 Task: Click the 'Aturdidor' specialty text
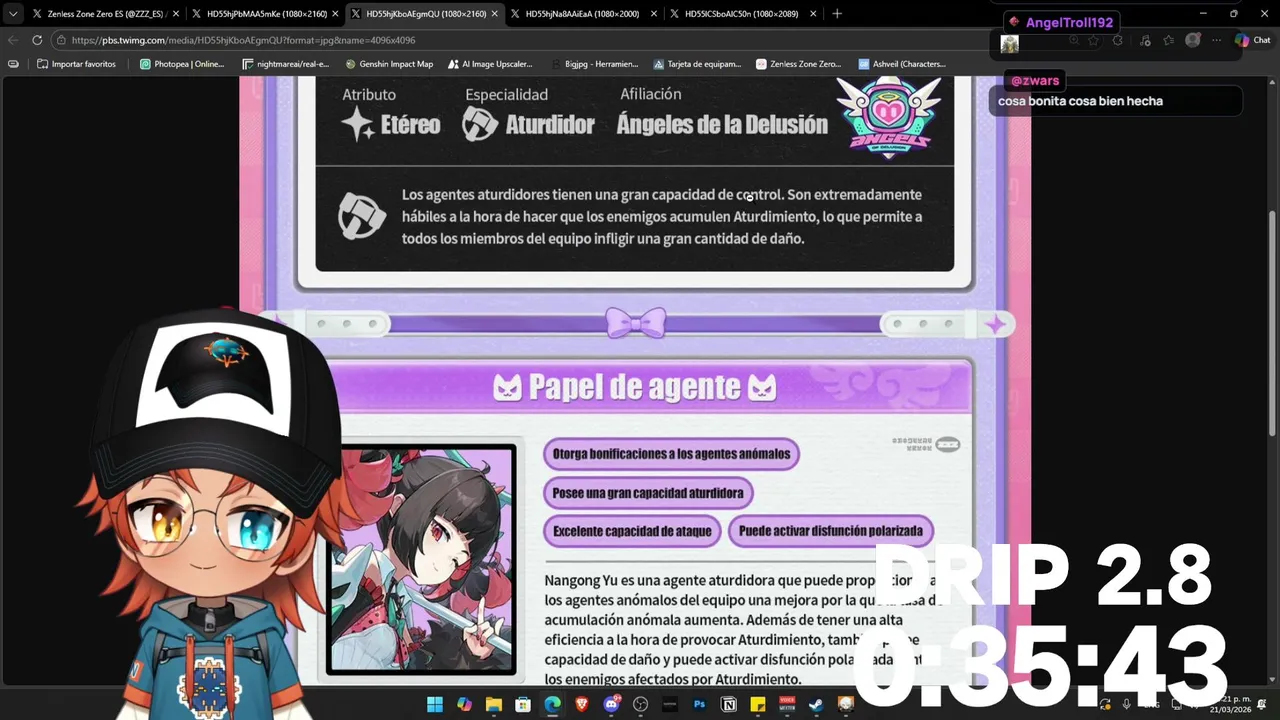pos(550,125)
